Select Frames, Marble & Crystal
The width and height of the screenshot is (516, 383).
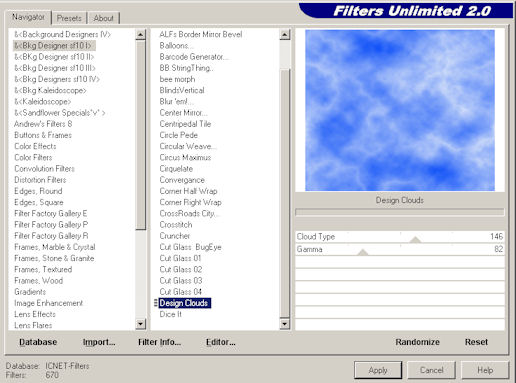[x=55, y=247]
